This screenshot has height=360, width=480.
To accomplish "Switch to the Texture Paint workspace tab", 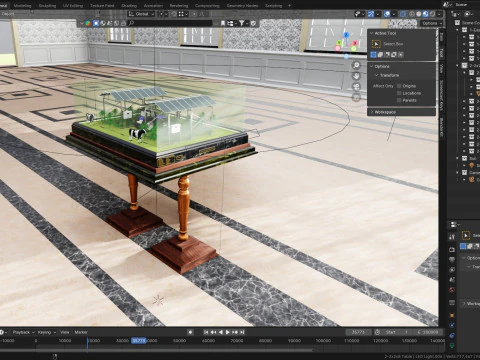I will (102, 5).
